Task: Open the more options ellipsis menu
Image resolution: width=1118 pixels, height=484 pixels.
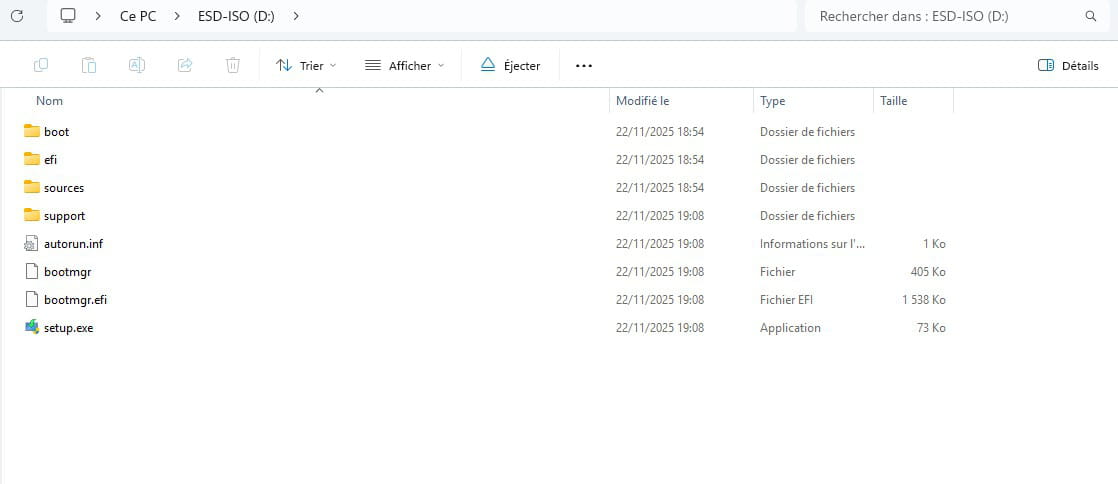Action: (x=584, y=66)
